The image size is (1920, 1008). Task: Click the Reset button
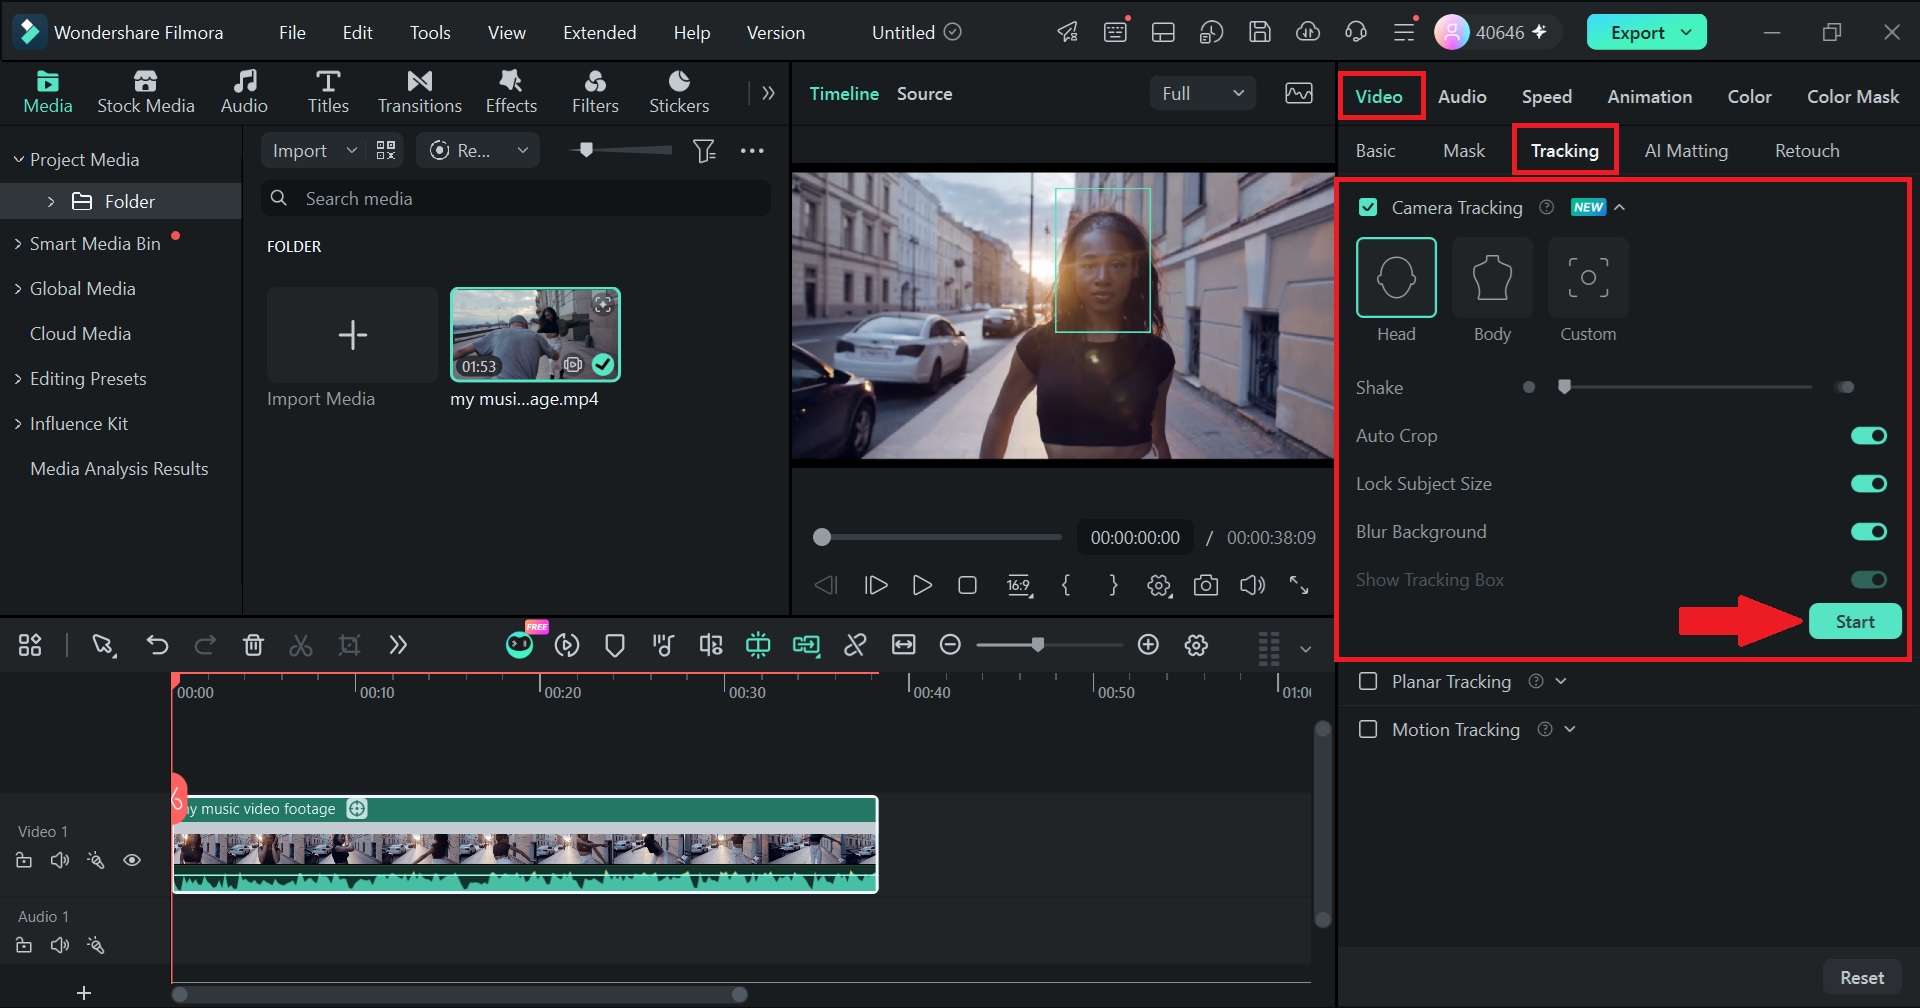(x=1862, y=977)
